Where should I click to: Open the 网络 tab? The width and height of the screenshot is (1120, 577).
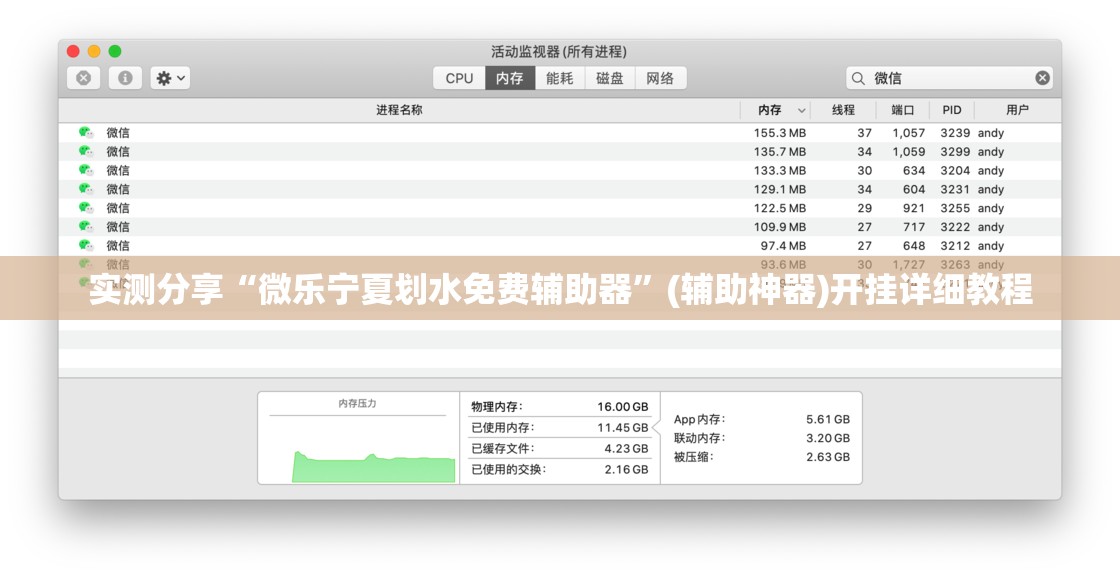661,78
